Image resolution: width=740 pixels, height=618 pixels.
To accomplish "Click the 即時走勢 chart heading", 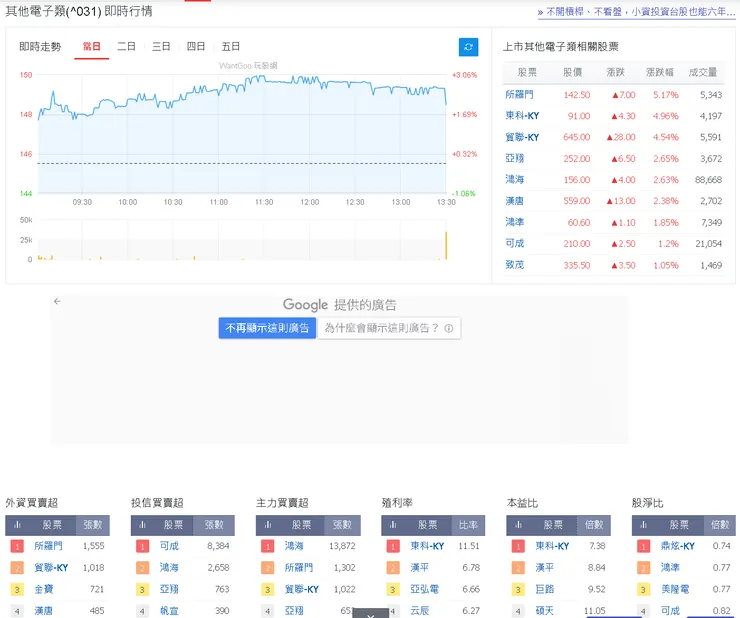I will pos(40,46).
